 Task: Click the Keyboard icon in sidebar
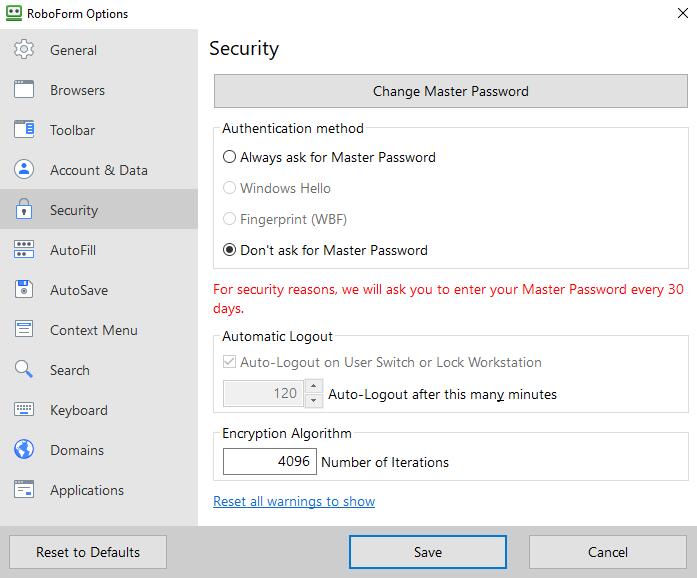pos(25,410)
